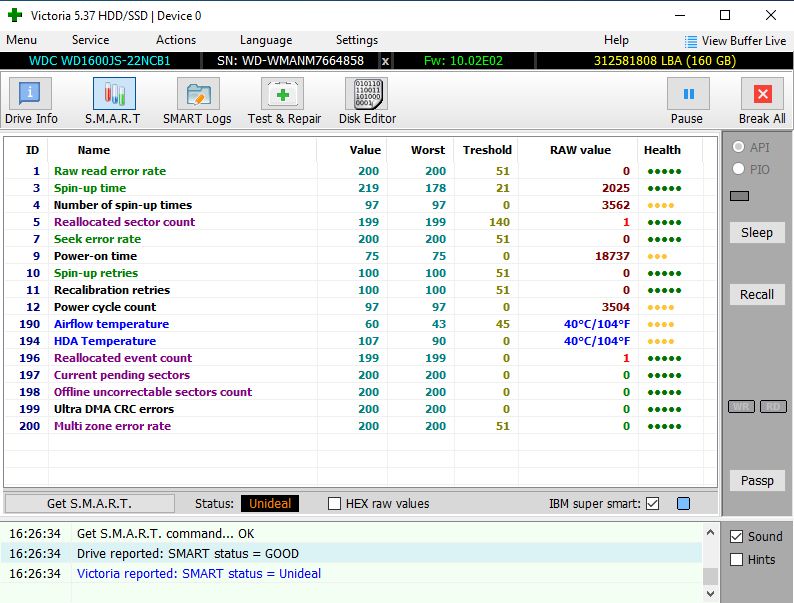Select the Spin-up time row
Screen dimensions: 794x603
(x=361, y=188)
